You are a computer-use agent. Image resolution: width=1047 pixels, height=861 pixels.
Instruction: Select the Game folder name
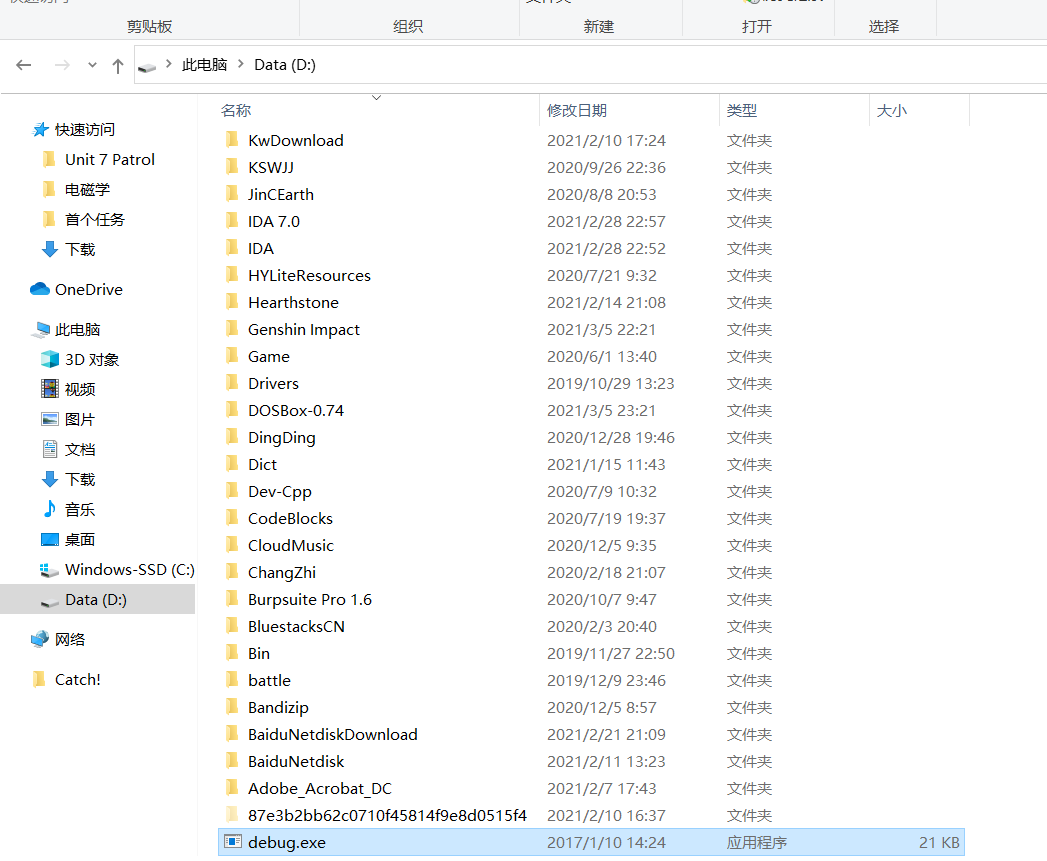pyautogui.click(x=269, y=357)
